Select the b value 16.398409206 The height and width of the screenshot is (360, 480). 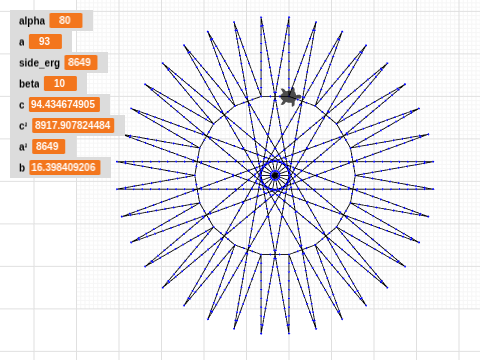coord(65,167)
